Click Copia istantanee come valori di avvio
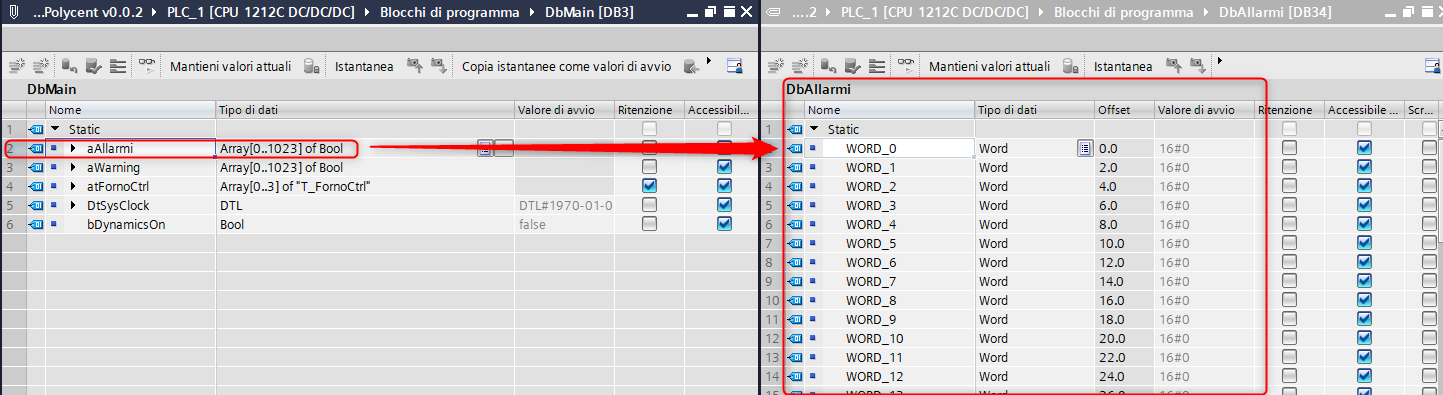This screenshot has height=395, width=1443. [566, 66]
